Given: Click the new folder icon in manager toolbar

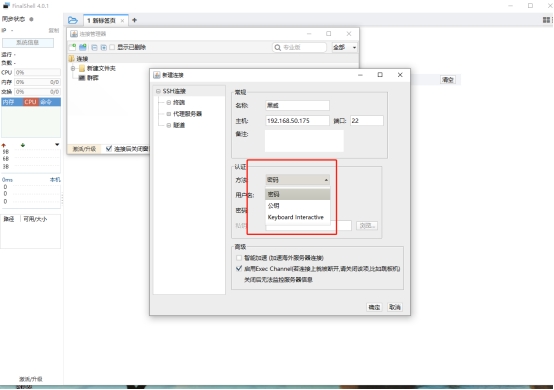Looking at the screenshot, I should (83, 47).
